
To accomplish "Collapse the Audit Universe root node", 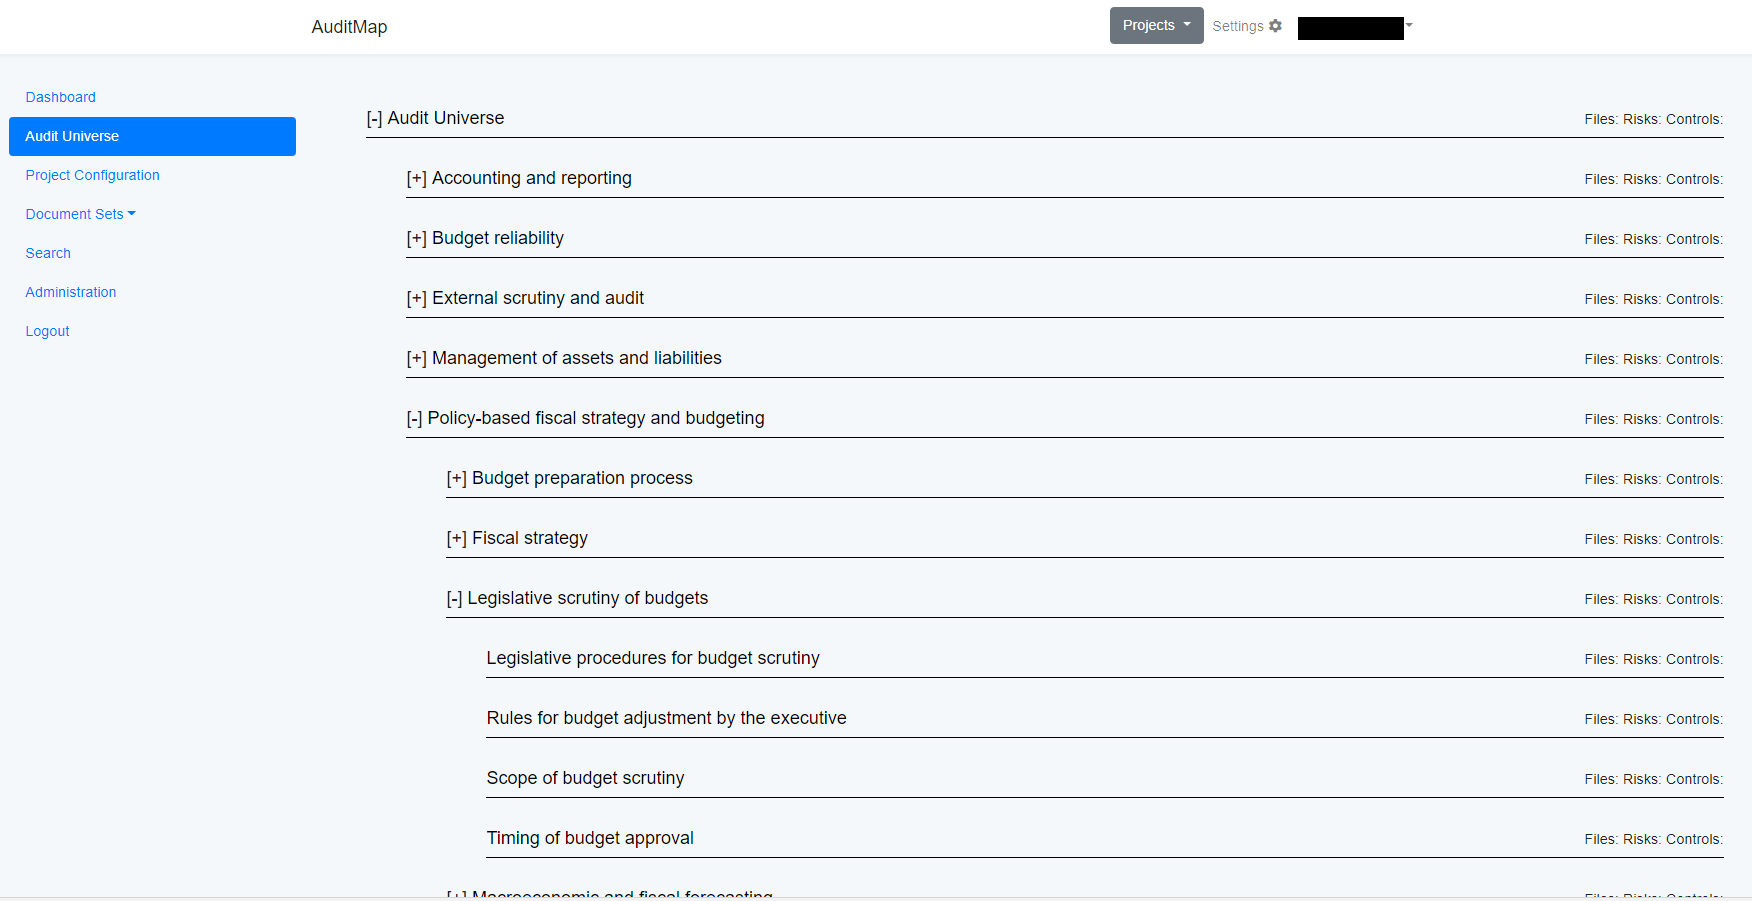I will pyautogui.click(x=374, y=119).
